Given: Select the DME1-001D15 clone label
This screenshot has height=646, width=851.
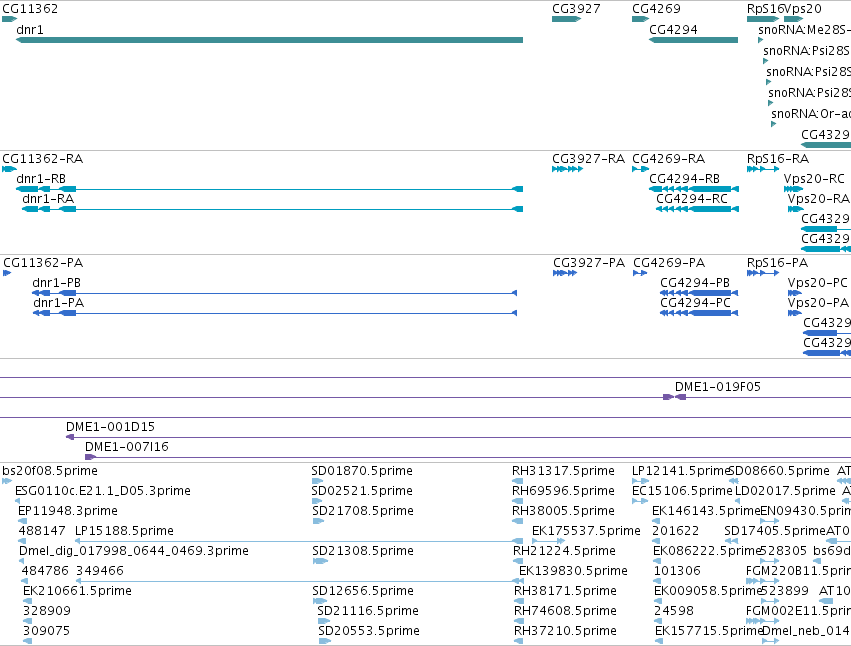Looking at the screenshot, I should coord(111,427).
